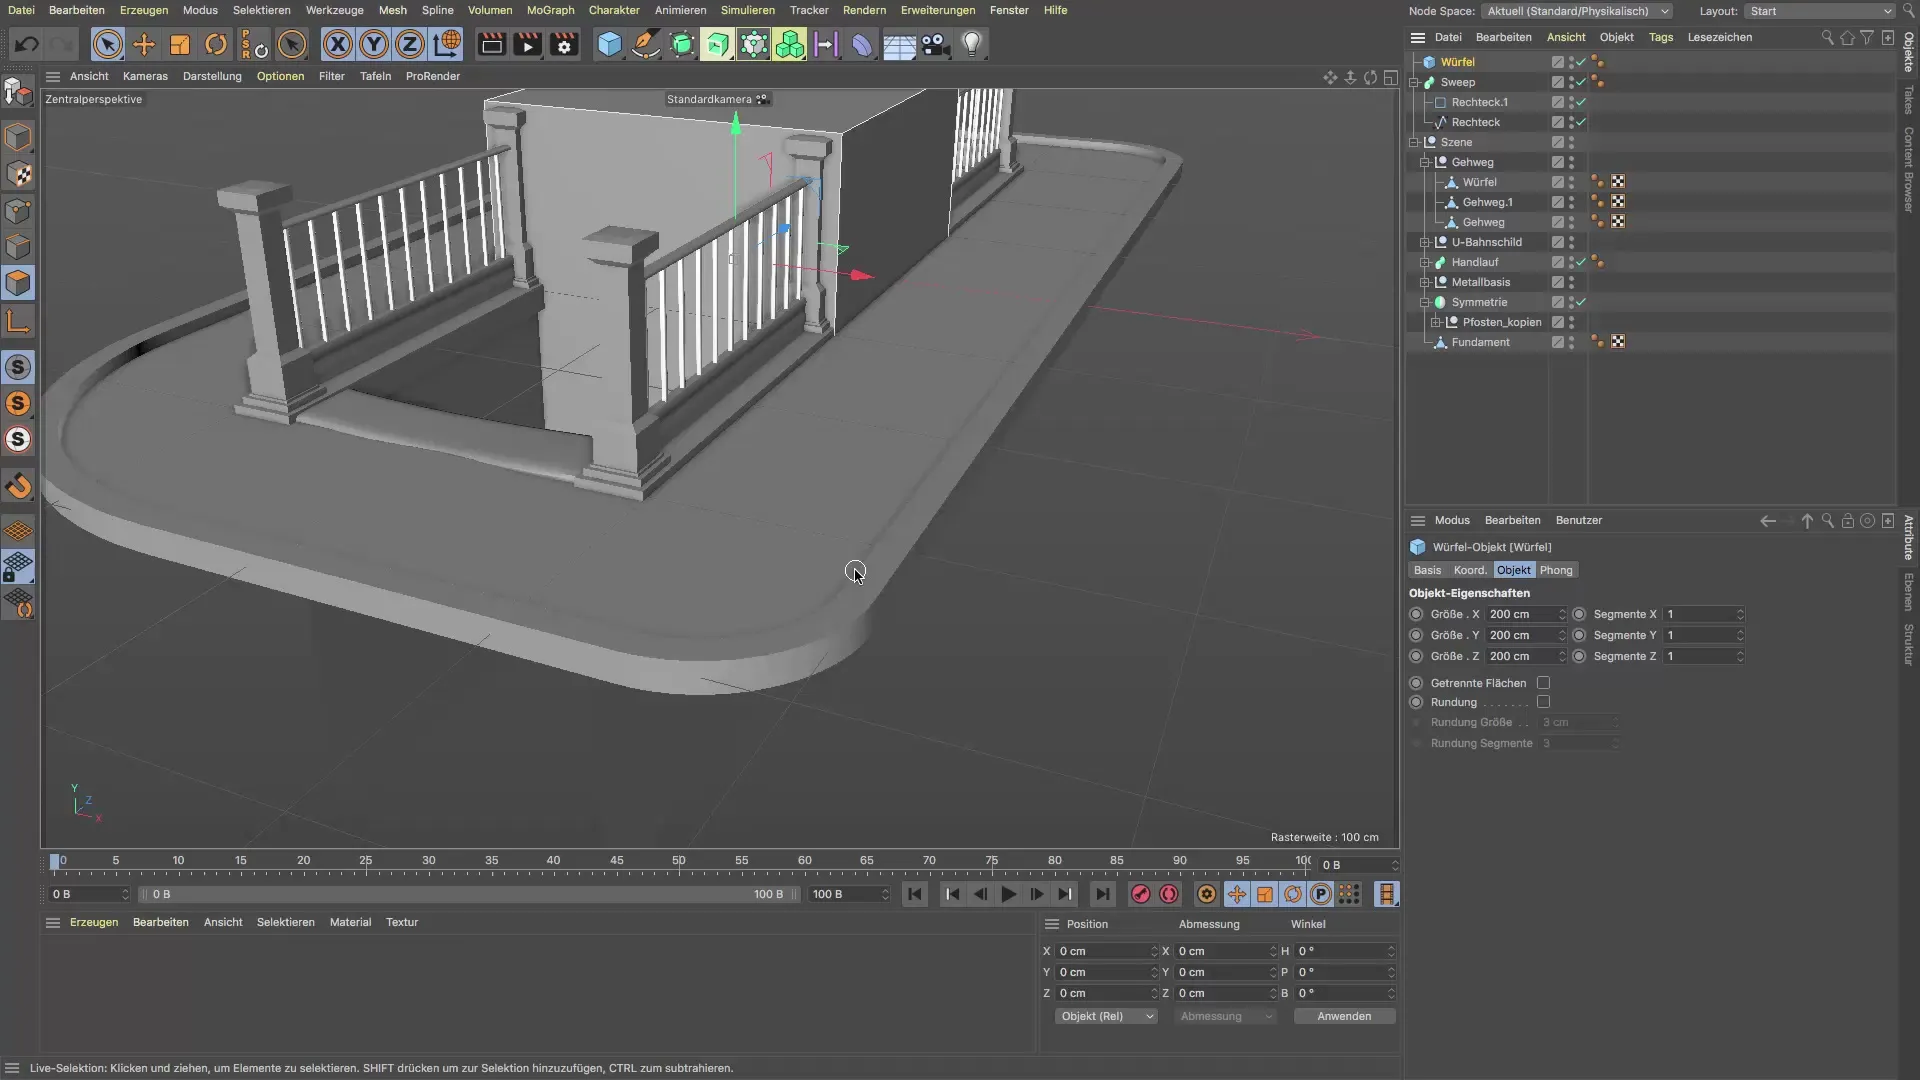Jump to the animation start
The image size is (1920, 1080).
[x=914, y=894]
